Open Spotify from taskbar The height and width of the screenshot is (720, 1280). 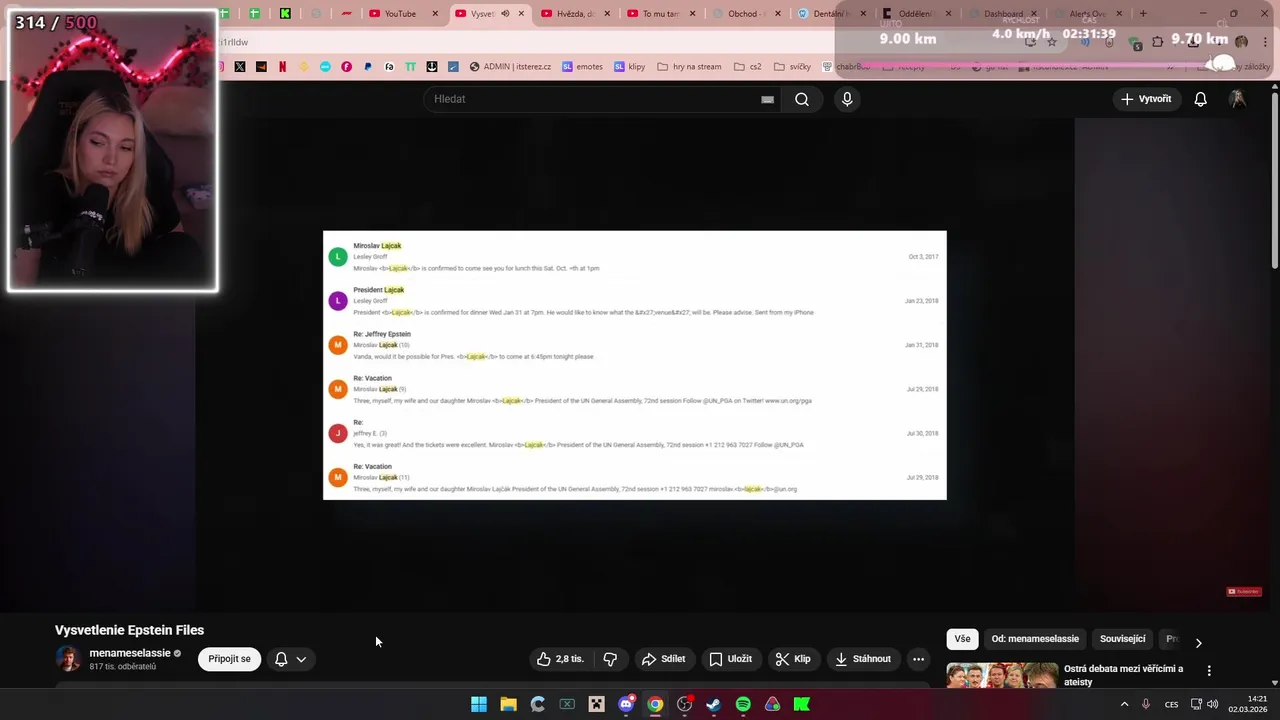coord(743,704)
